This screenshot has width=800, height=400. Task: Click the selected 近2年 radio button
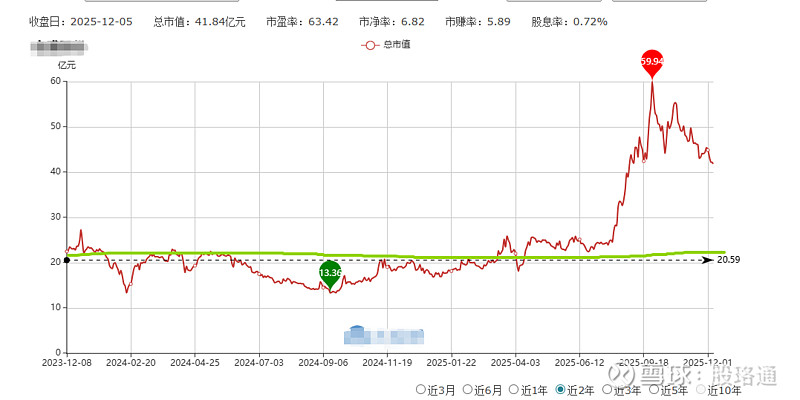click(560, 390)
